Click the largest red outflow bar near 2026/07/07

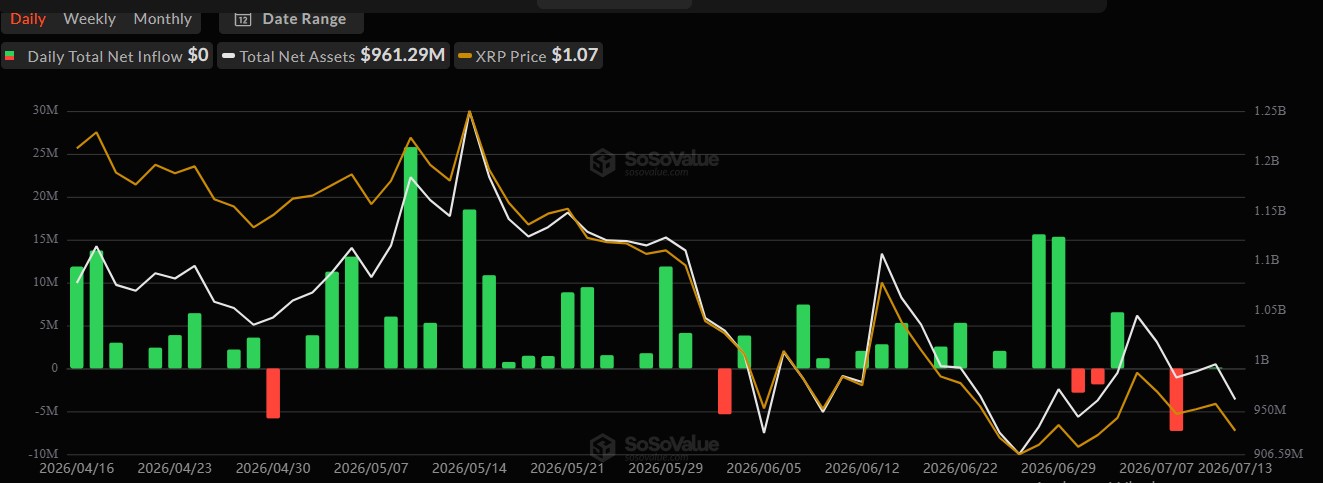click(x=1176, y=399)
